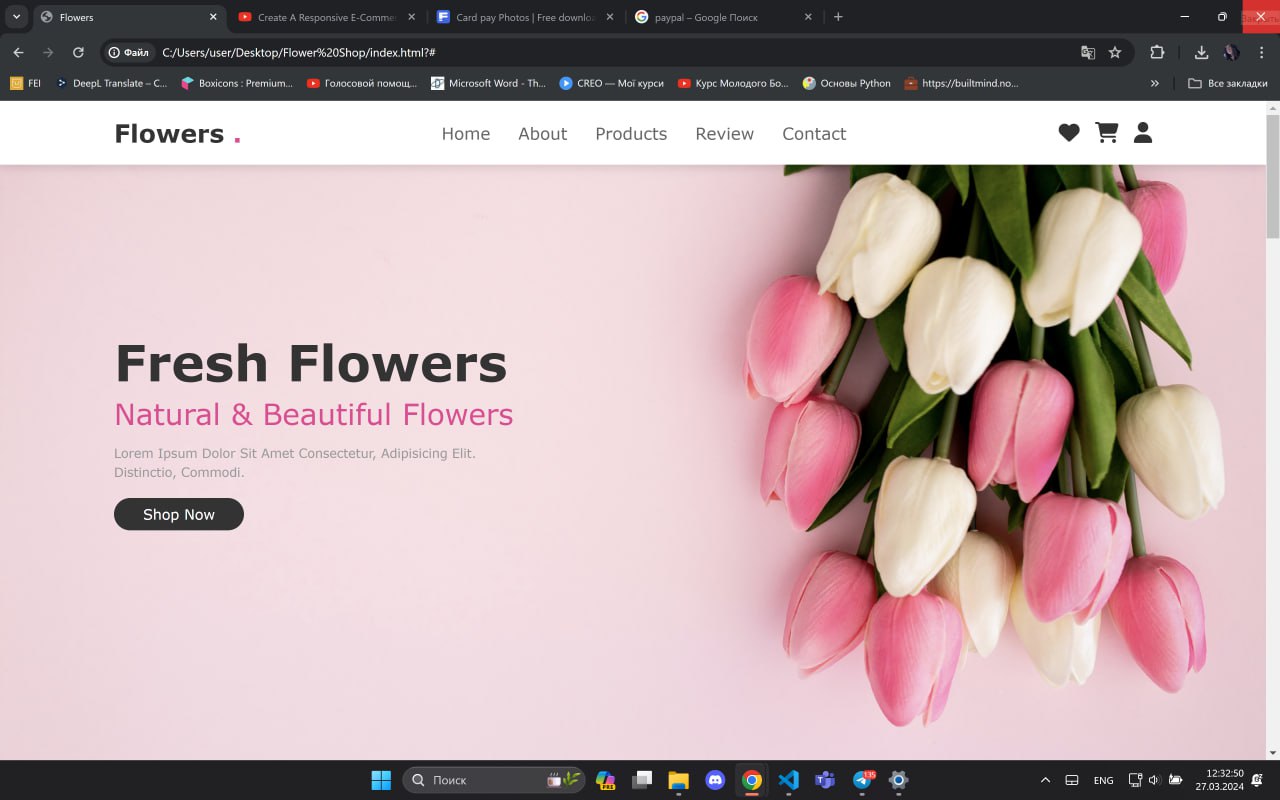Bookmark this page using the star icon

point(1115,52)
